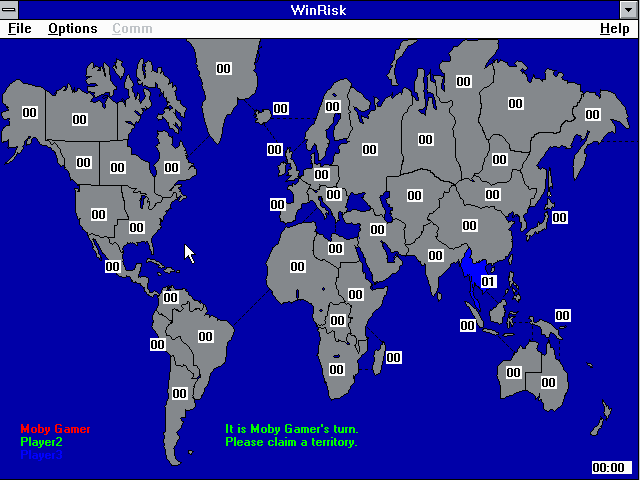
Task: Select the blue Siam territory marked 01
Action: (x=488, y=282)
